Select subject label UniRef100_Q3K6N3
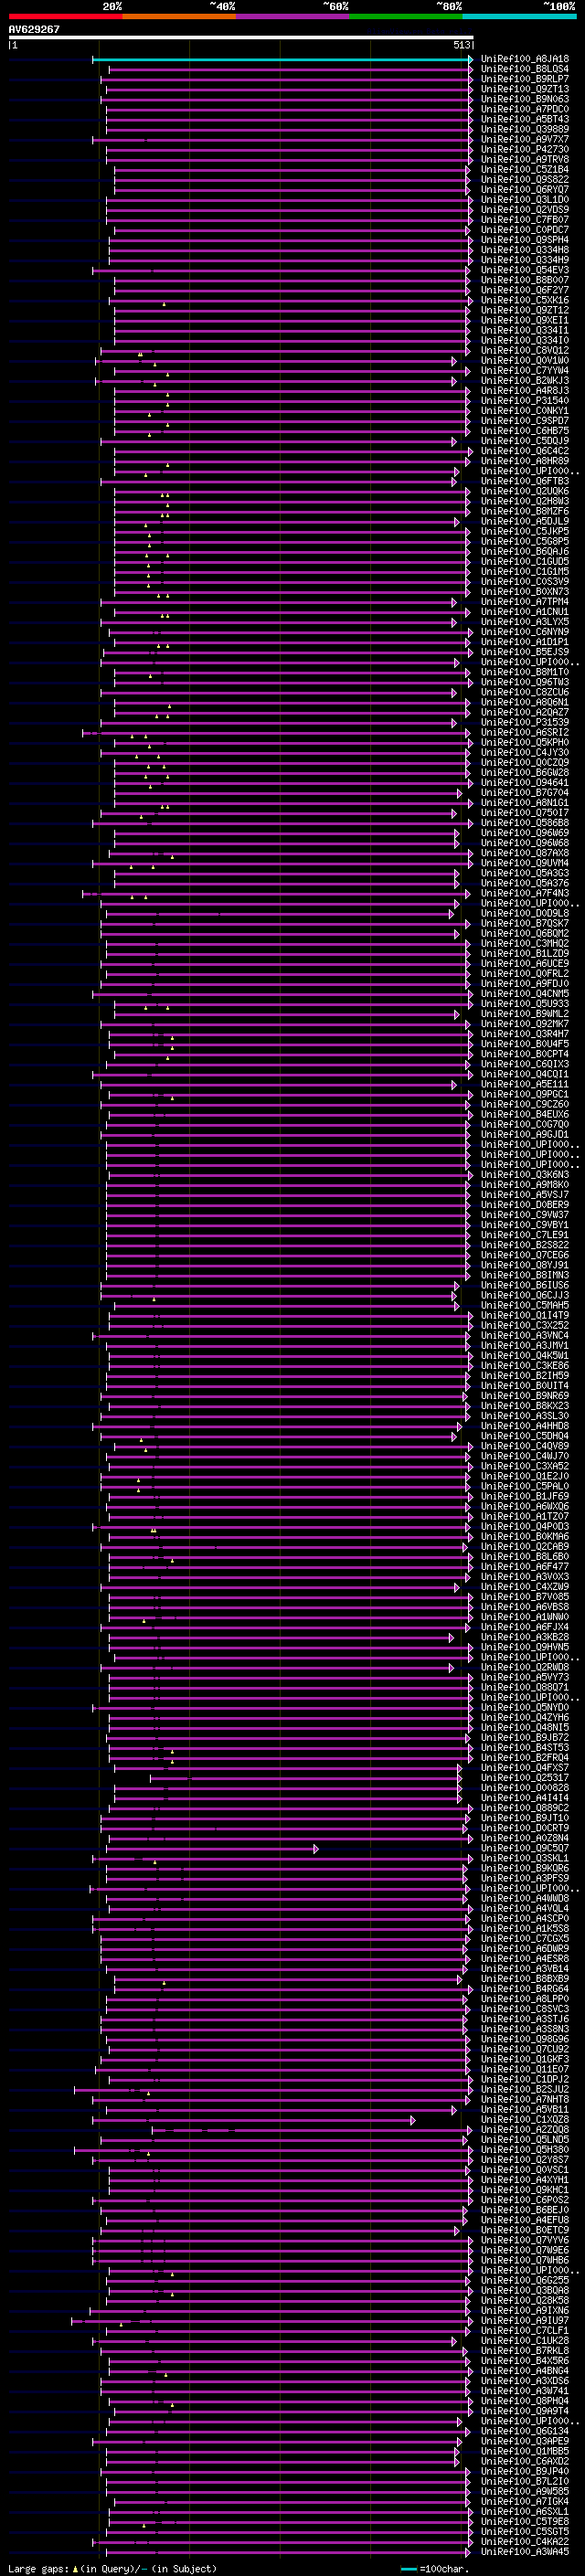Viewport: 585px width, 2576px height. tap(525, 1175)
